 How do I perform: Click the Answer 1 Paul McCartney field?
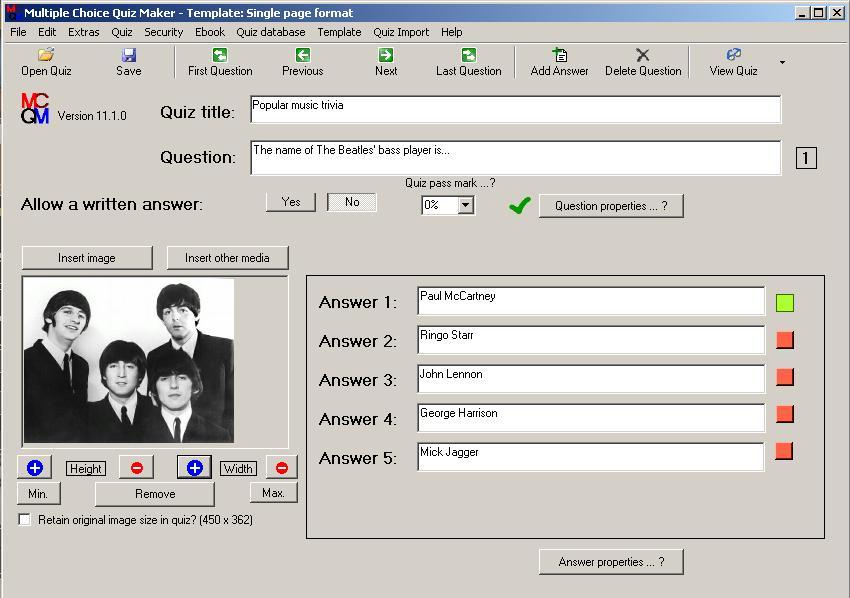point(591,300)
